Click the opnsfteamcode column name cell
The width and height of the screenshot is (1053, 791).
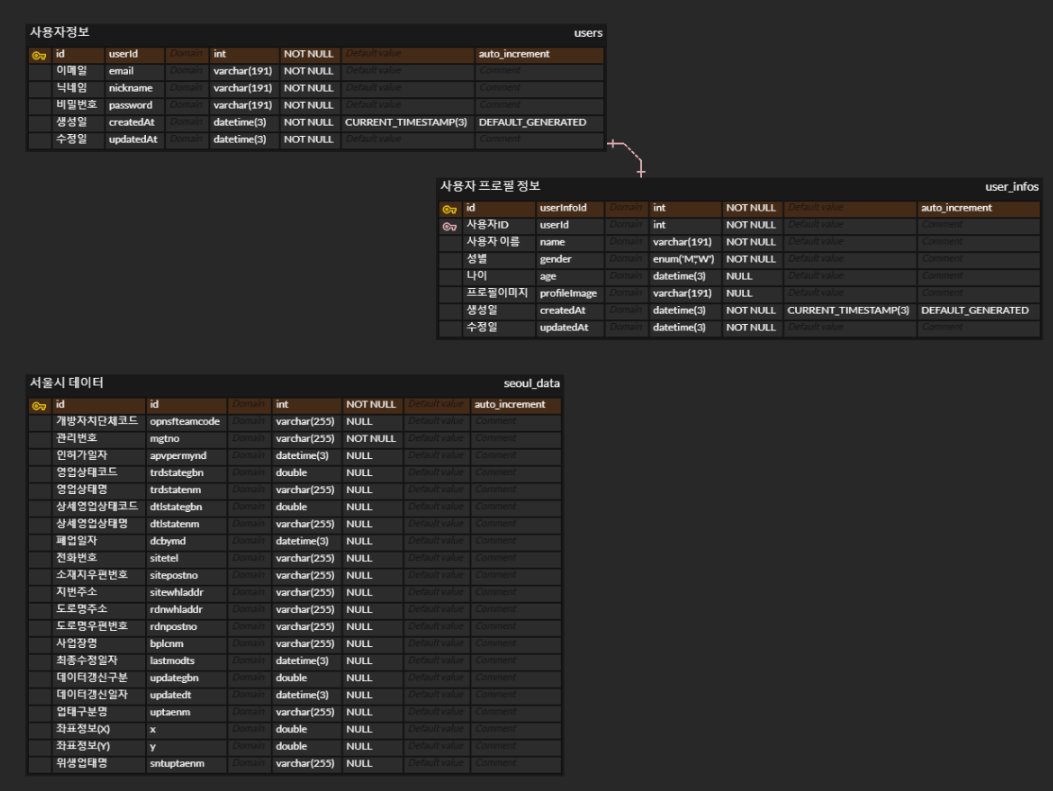coord(186,422)
